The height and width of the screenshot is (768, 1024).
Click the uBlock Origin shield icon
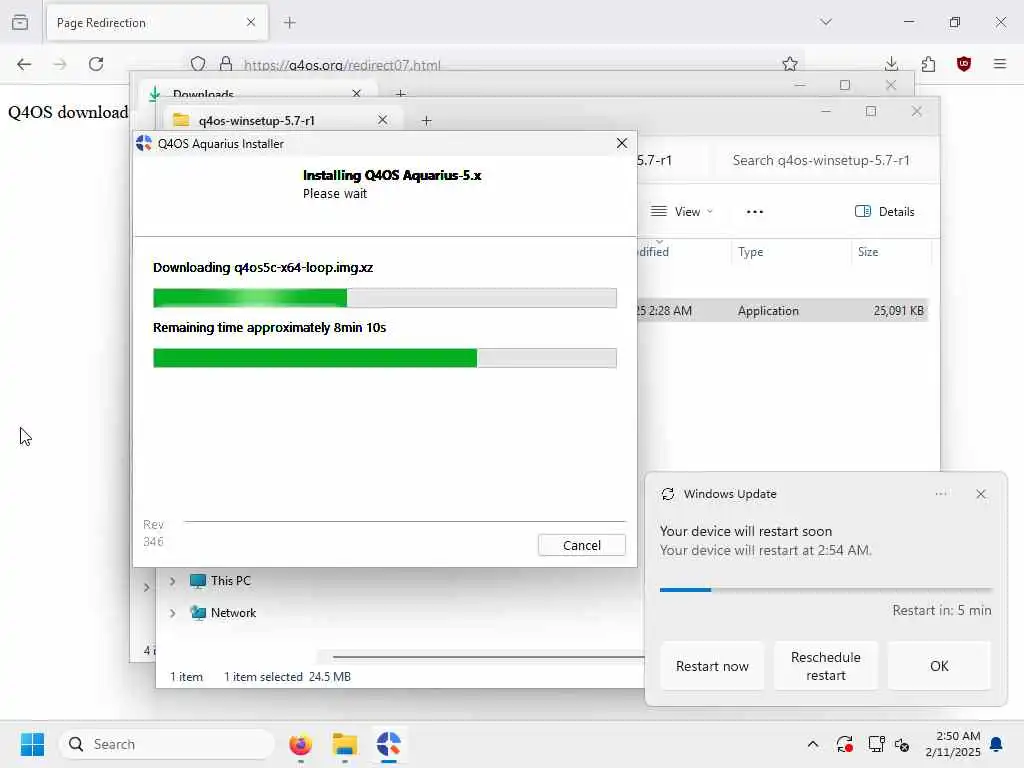(964, 64)
